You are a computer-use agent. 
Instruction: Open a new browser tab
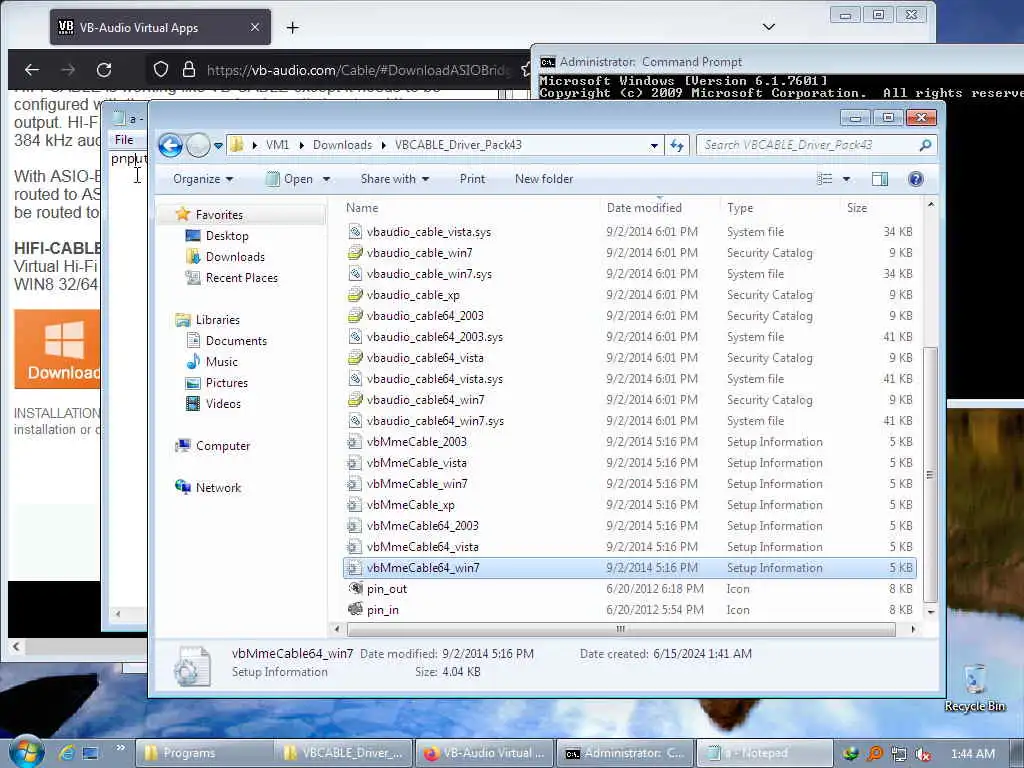(x=293, y=27)
